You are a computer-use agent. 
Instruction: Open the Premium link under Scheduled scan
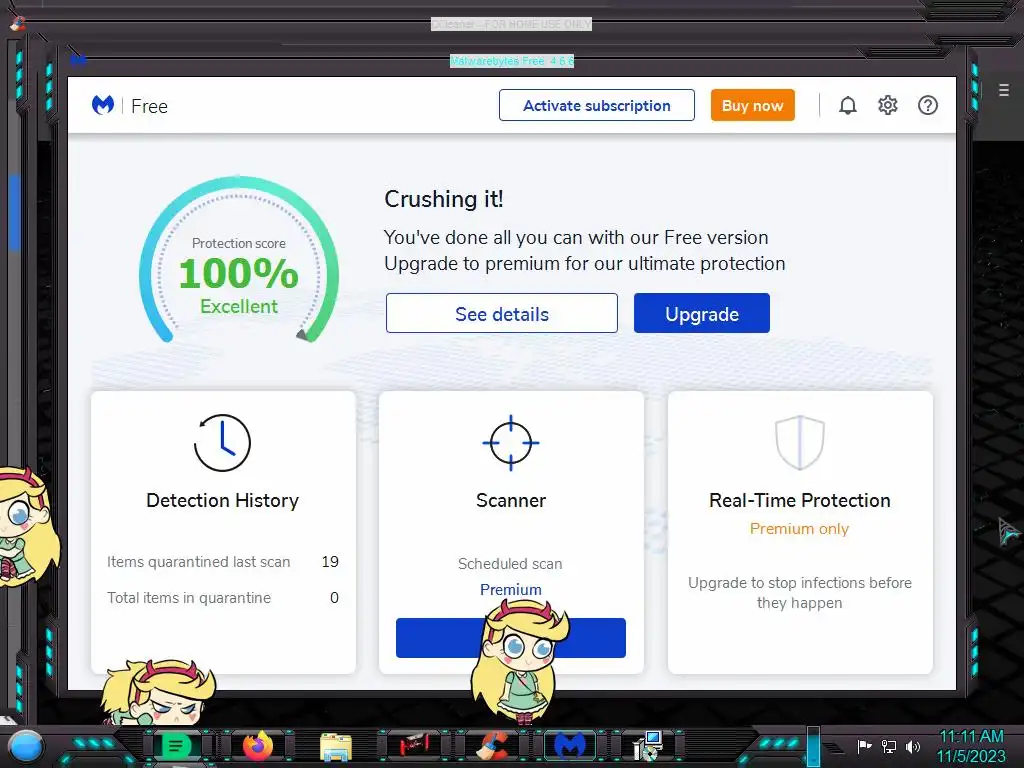click(x=511, y=590)
